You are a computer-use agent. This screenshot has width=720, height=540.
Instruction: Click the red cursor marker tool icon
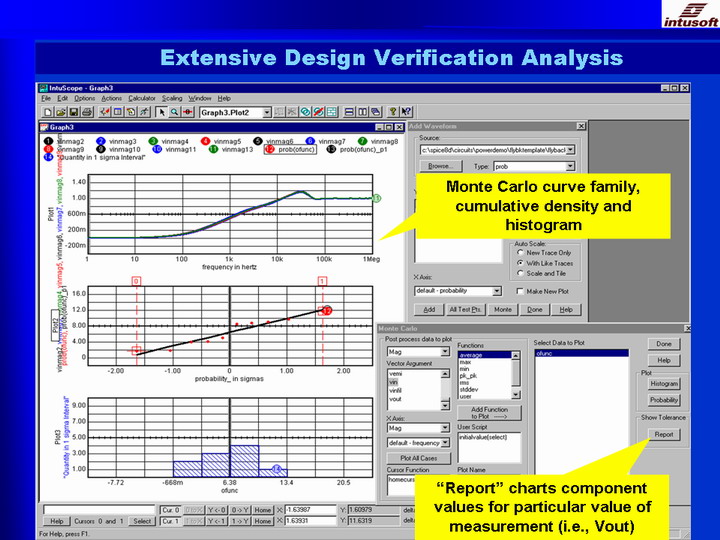pyautogui.click(x=188, y=112)
